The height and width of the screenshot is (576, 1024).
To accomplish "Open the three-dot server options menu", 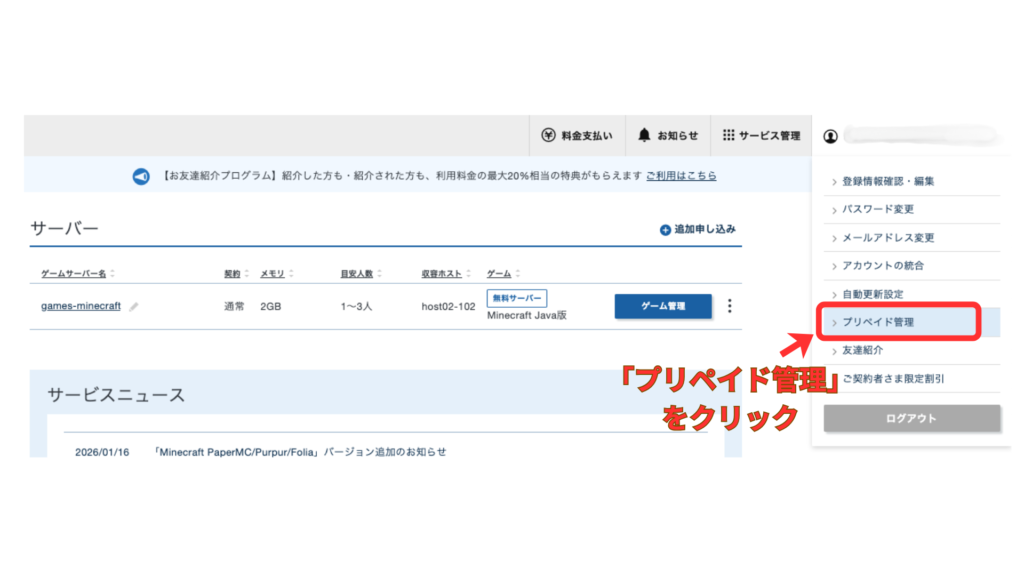I will click(x=729, y=307).
